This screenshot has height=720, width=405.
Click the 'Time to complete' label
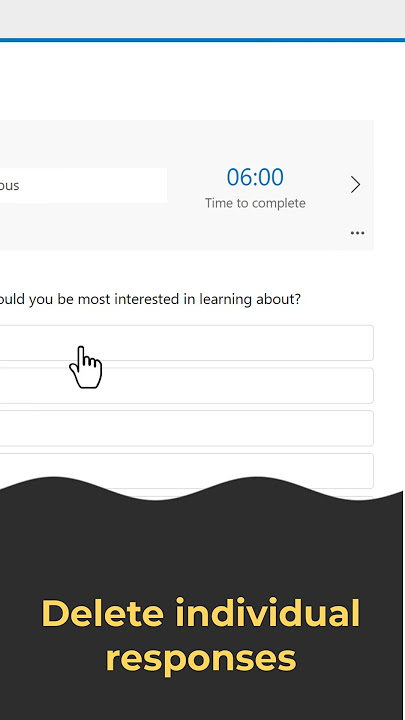[255, 203]
